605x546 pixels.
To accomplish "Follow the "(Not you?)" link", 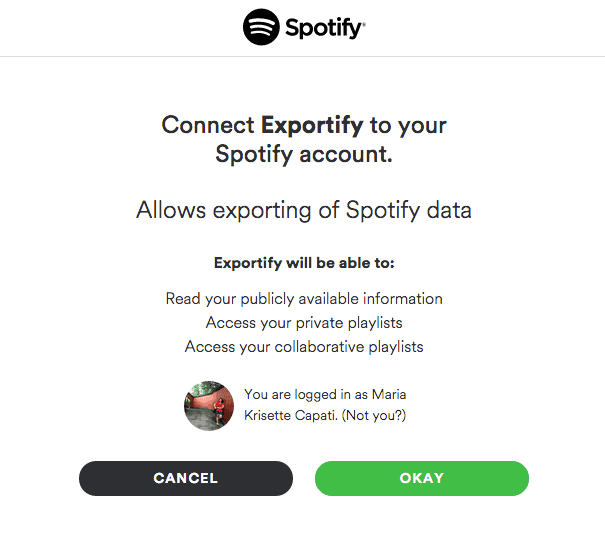I will pyautogui.click(x=374, y=415).
